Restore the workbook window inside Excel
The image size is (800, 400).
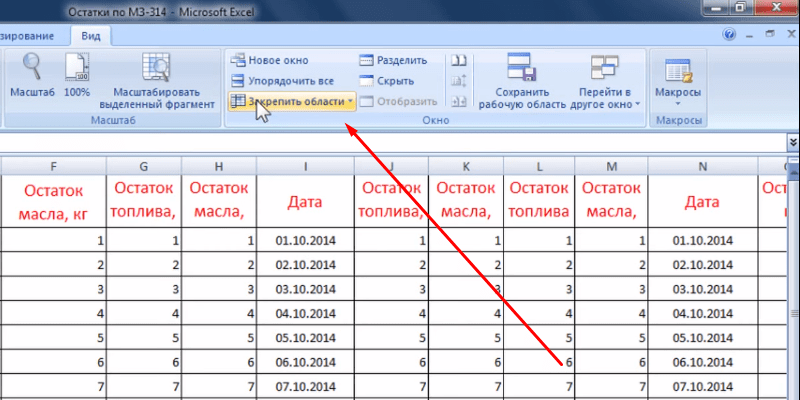click(x=769, y=34)
